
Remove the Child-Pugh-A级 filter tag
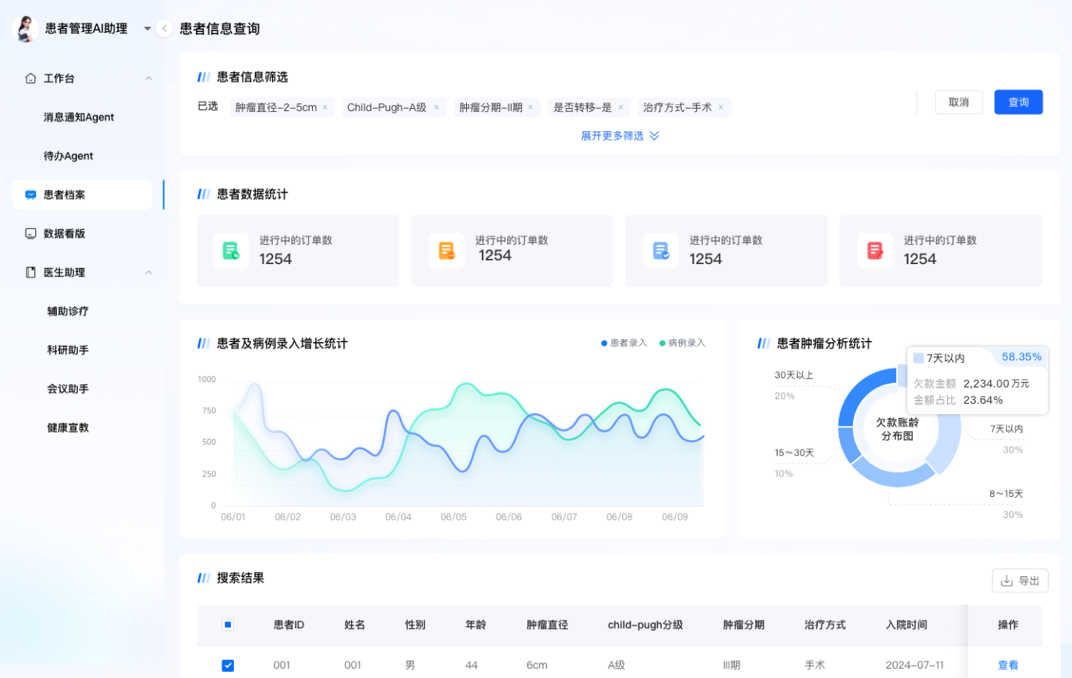coord(436,107)
